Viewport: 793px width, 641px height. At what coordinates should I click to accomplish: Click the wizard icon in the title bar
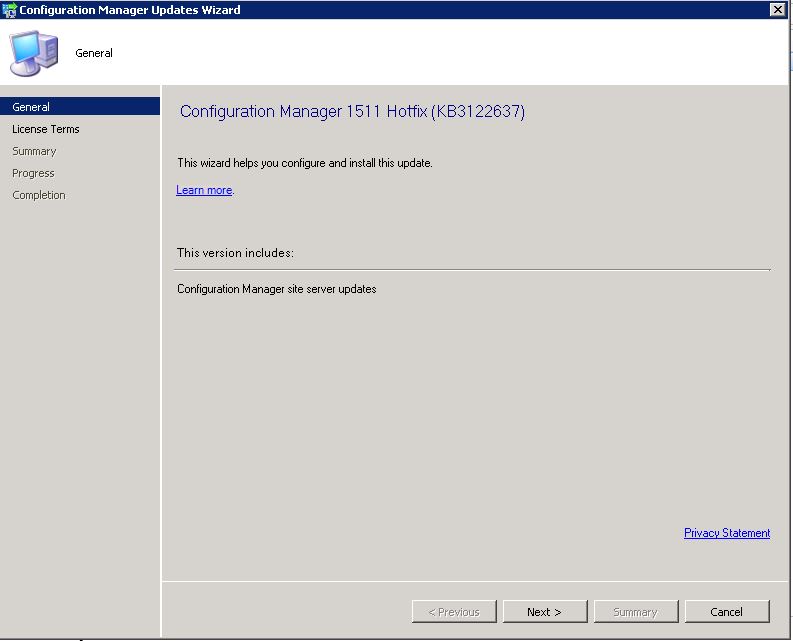click(x=10, y=10)
